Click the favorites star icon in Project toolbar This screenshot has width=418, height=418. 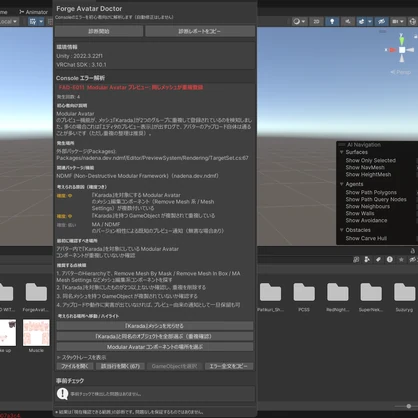click(x=401, y=259)
